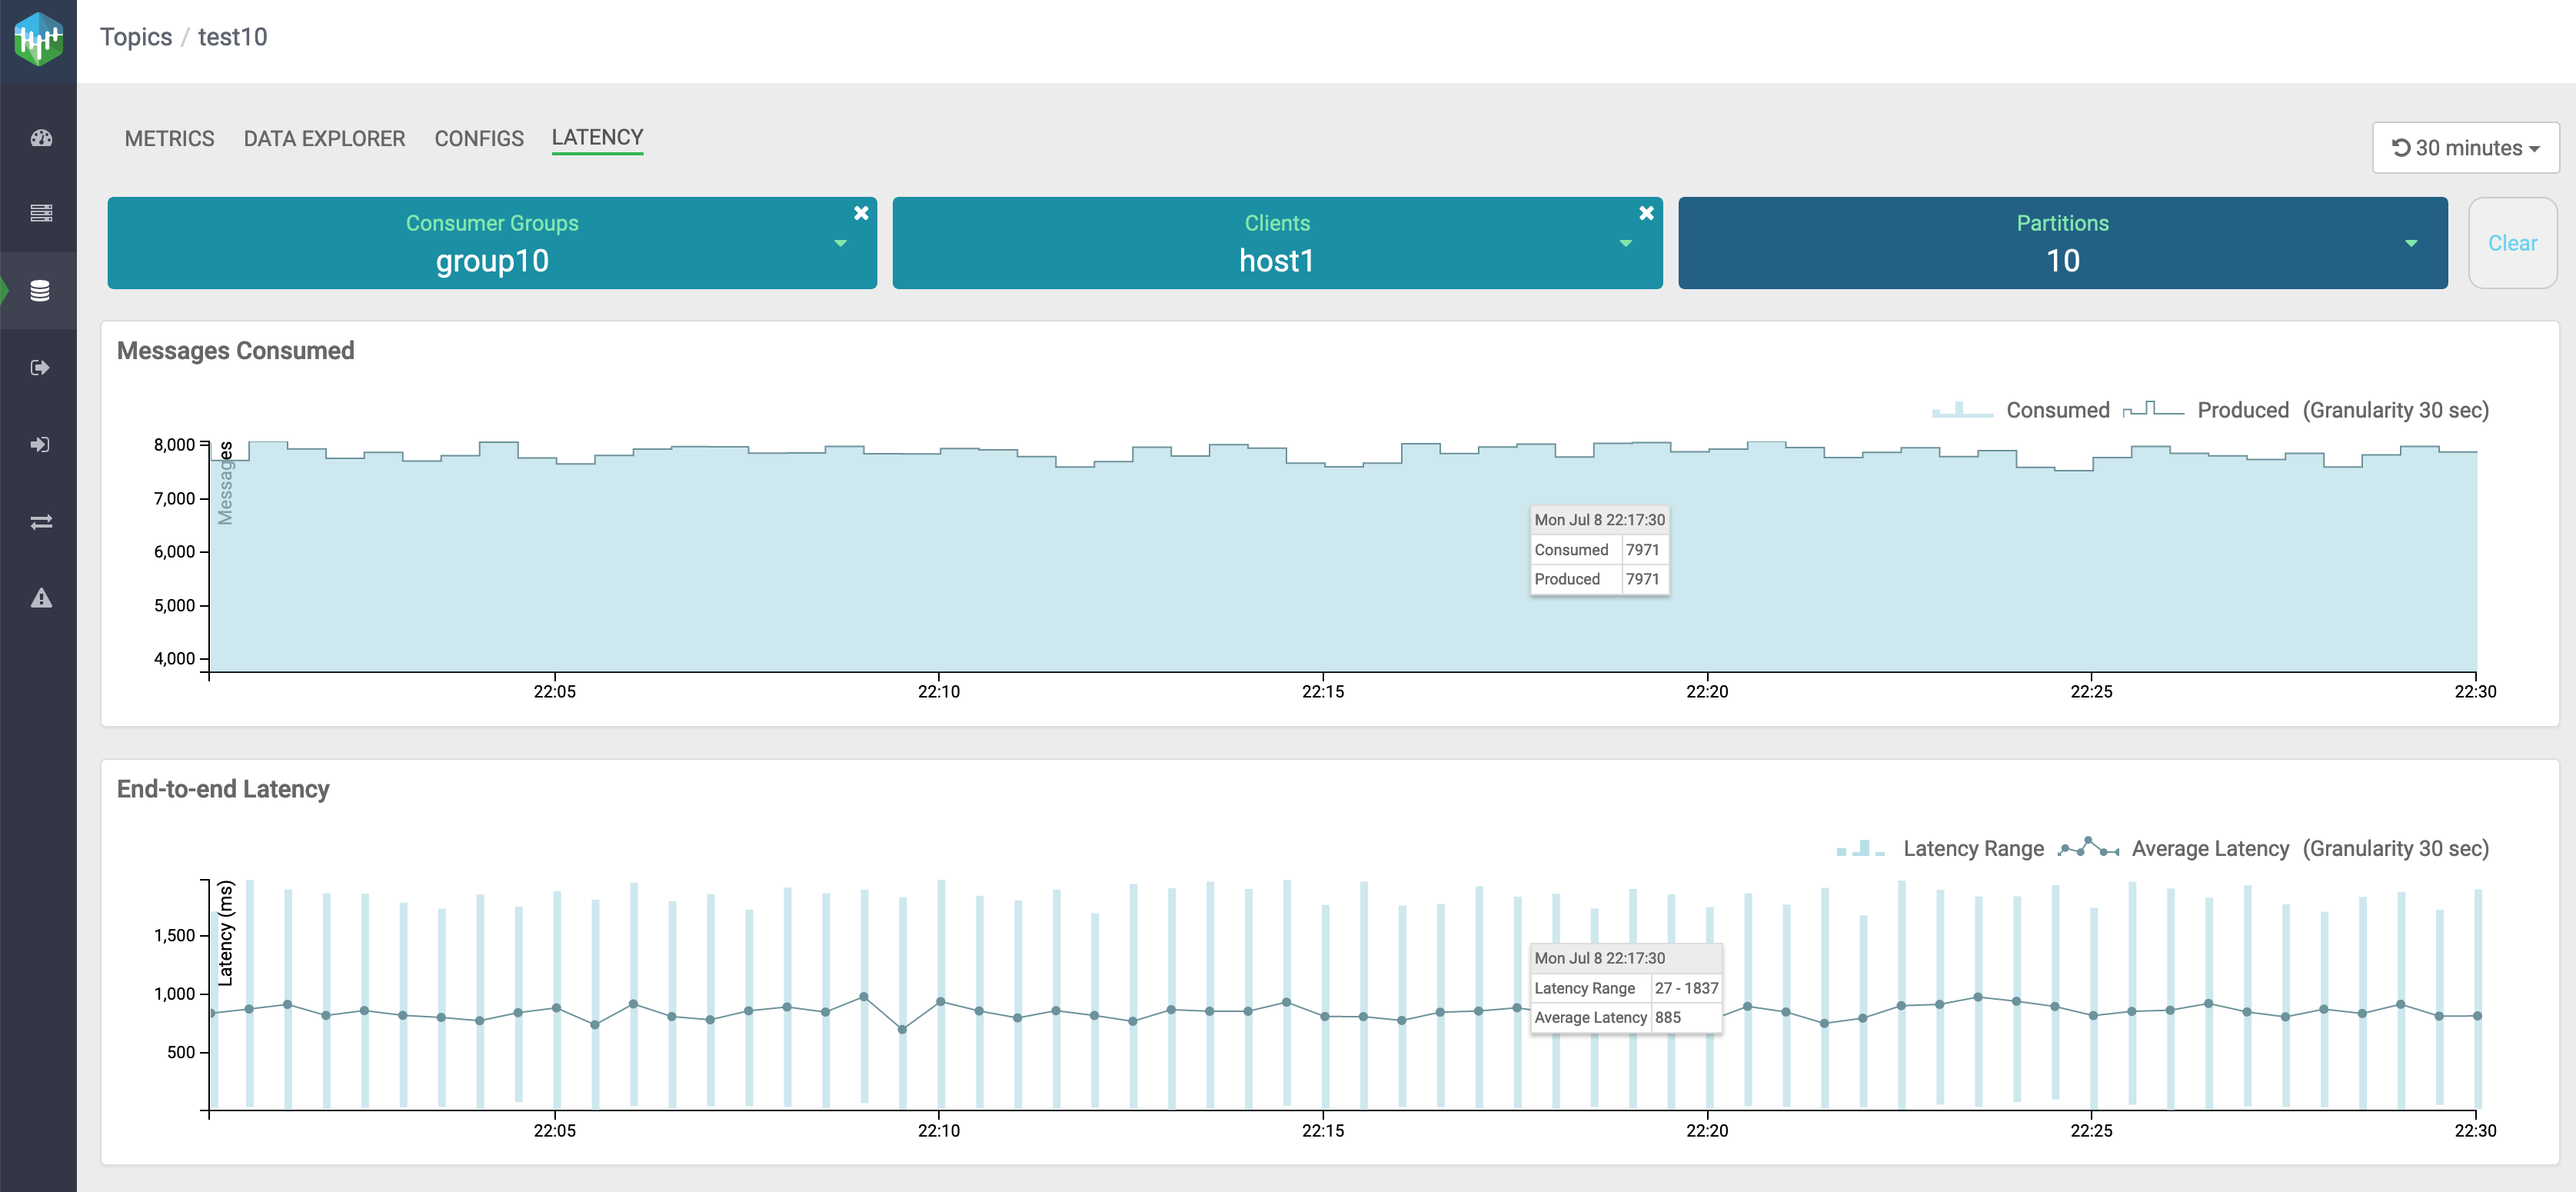Open the dashboard gauge sidebar icon
2576x1192 pixels.
41,138
